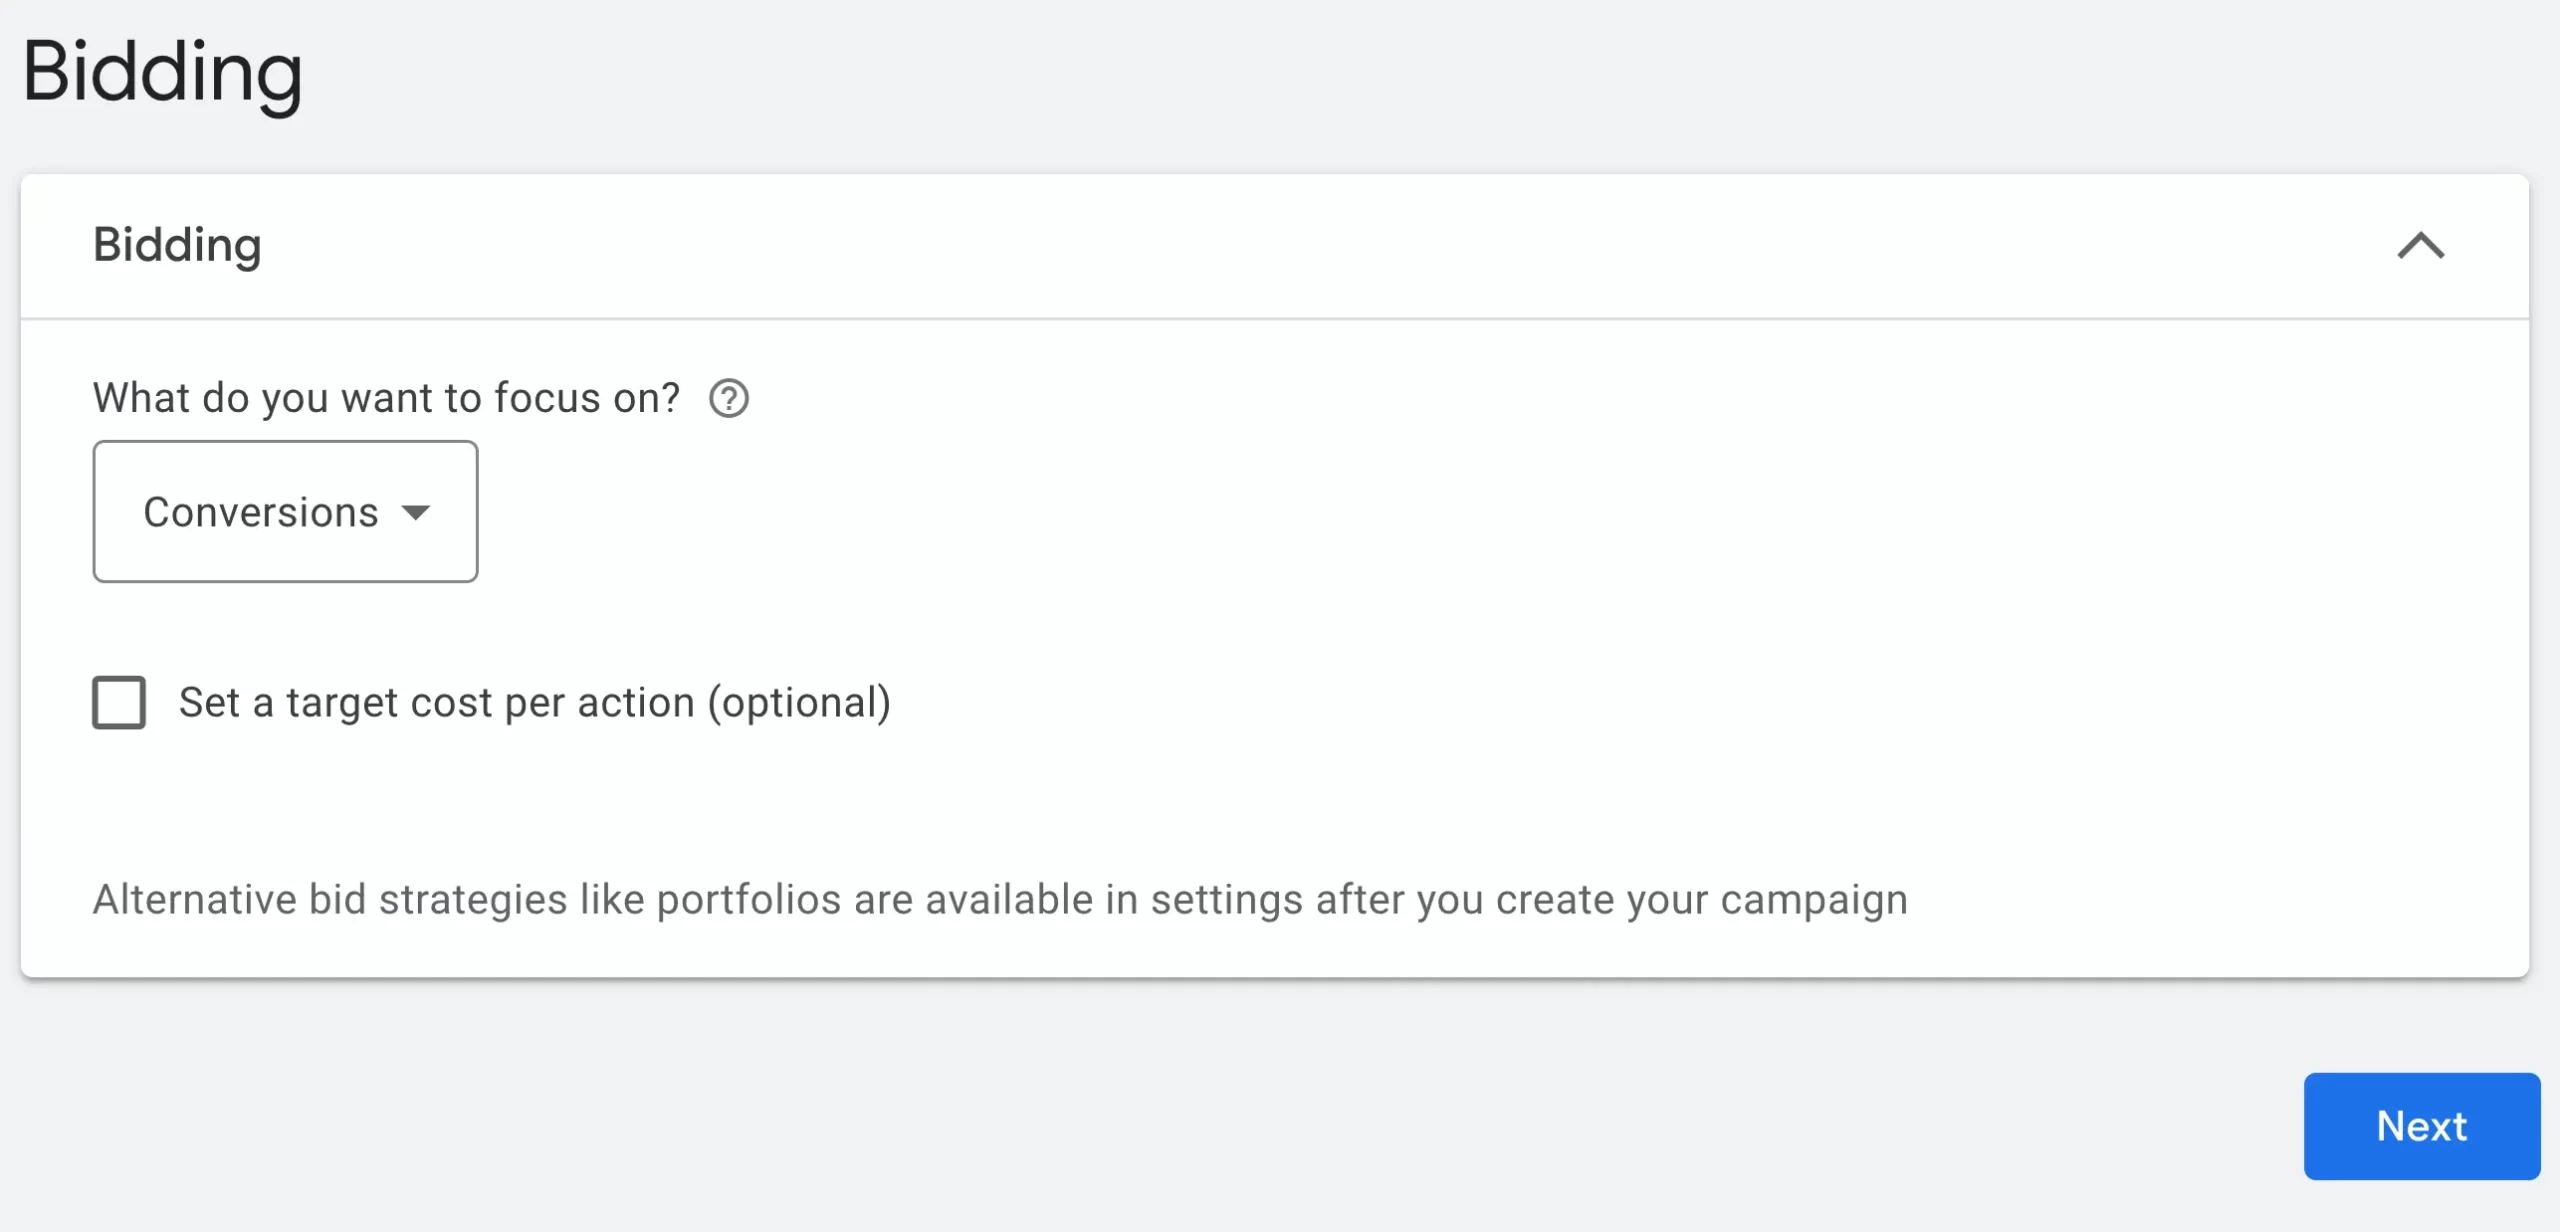2560x1232 pixels.
Task: Click the Next button
Action: (x=2421, y=1126)
